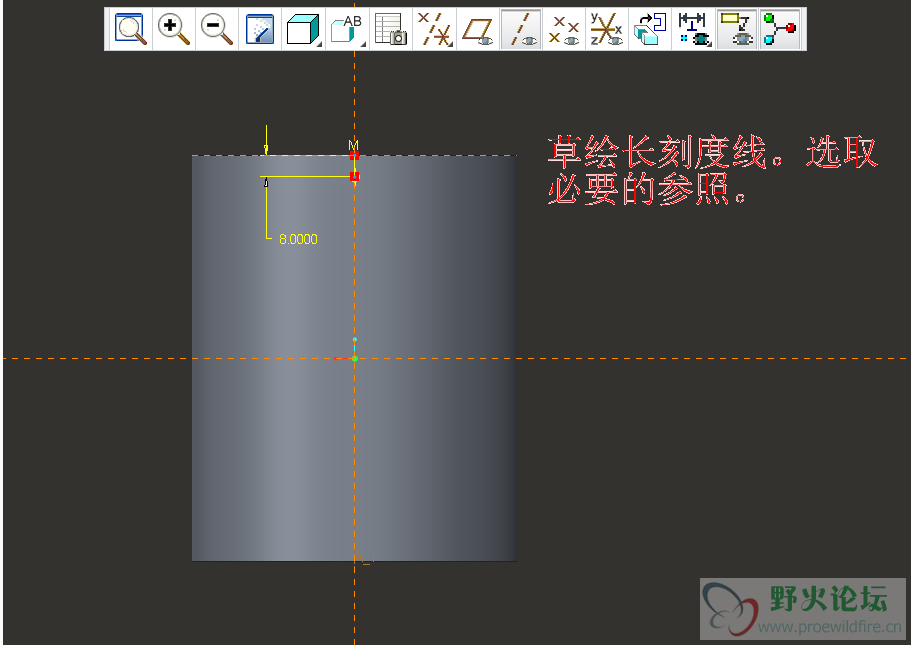Select the lower red endpoint of sketched line
Viewport: 911px width, 645px height.
pos(355,176)
